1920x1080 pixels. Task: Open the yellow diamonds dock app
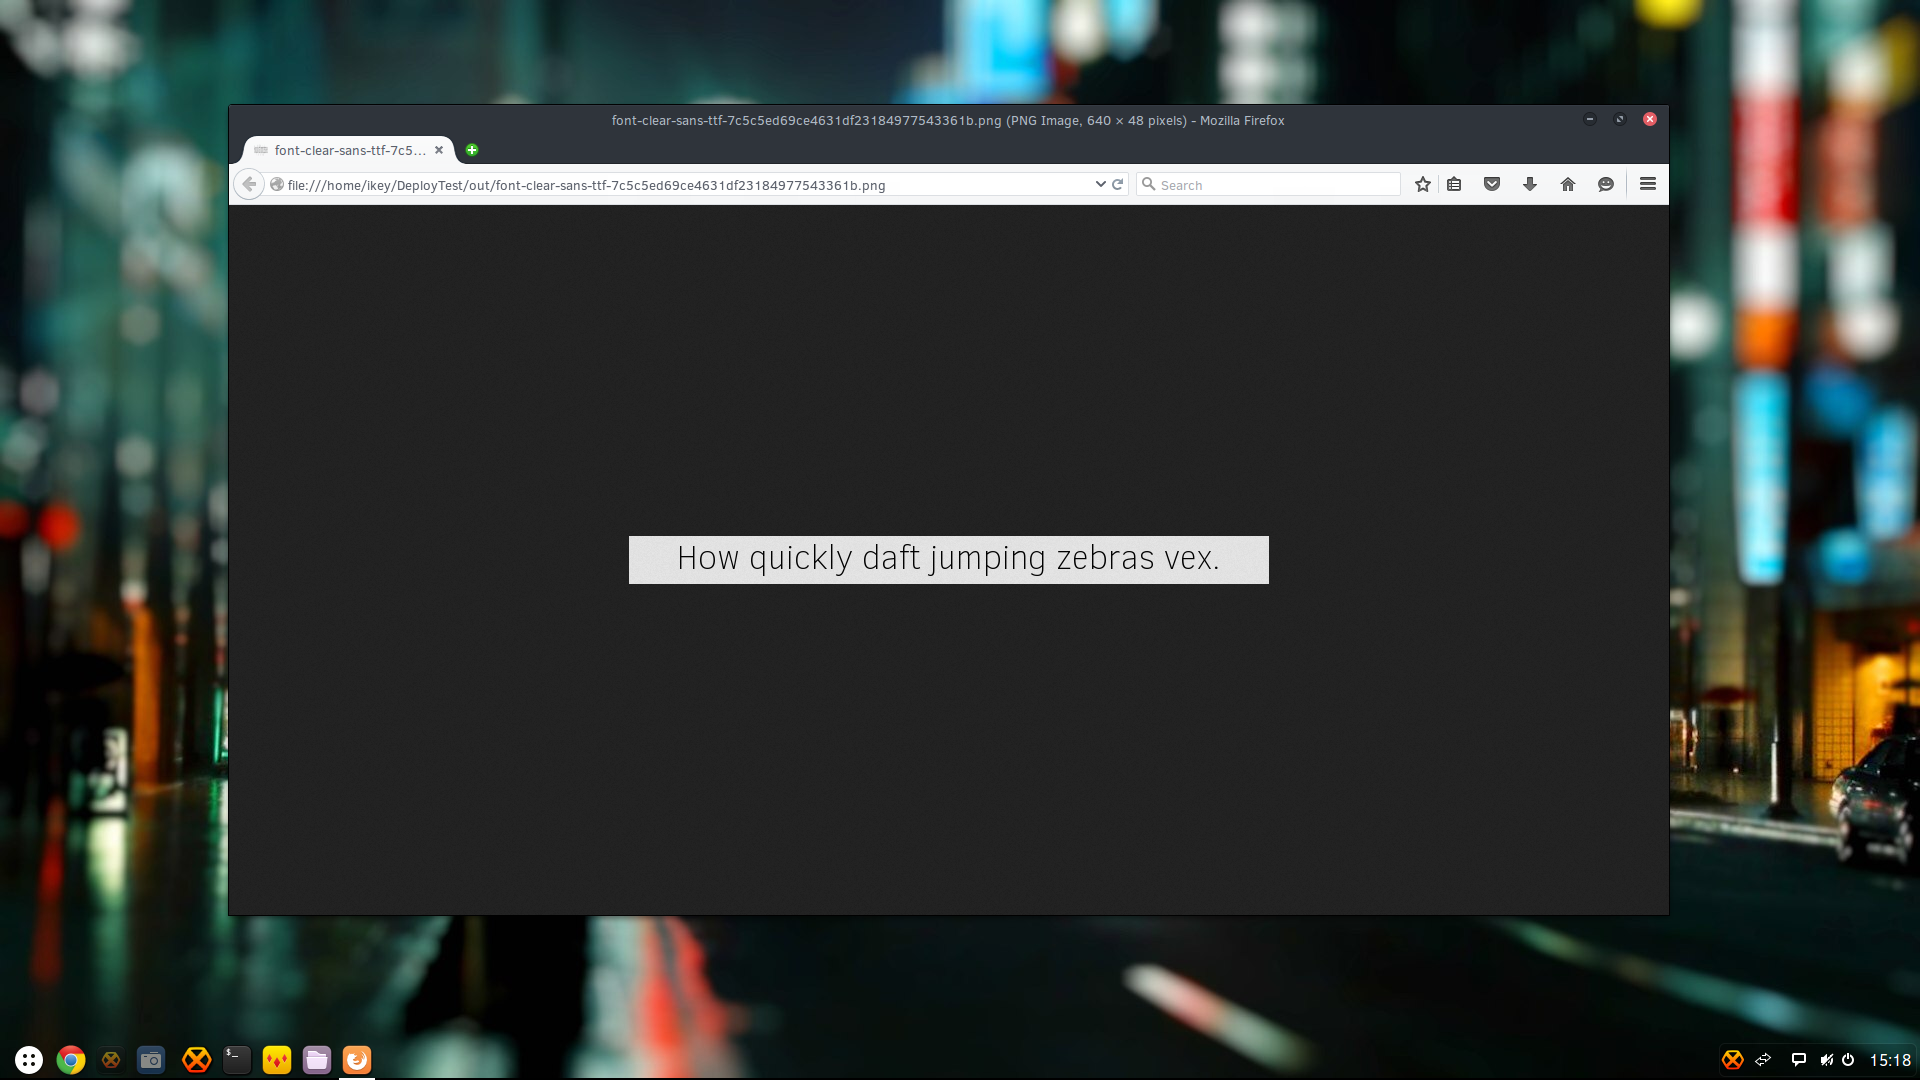(x=277, y=1060)
